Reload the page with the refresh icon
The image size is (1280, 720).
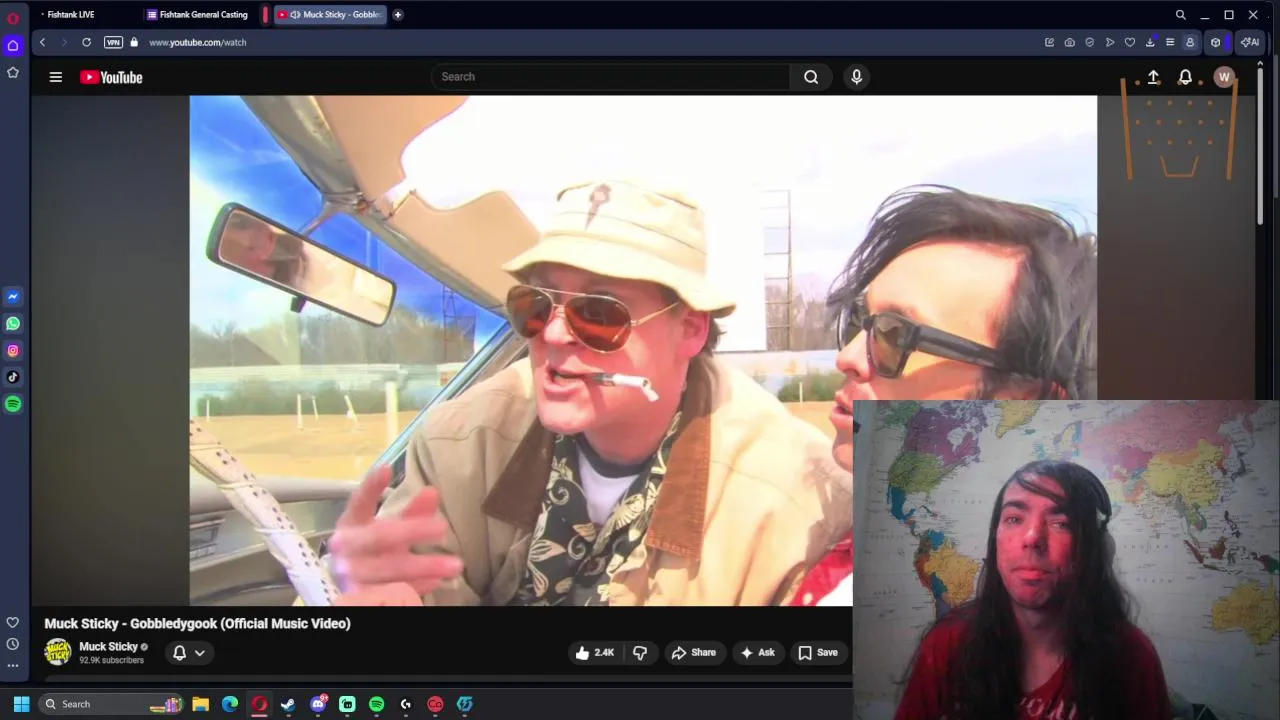[87, 42]
